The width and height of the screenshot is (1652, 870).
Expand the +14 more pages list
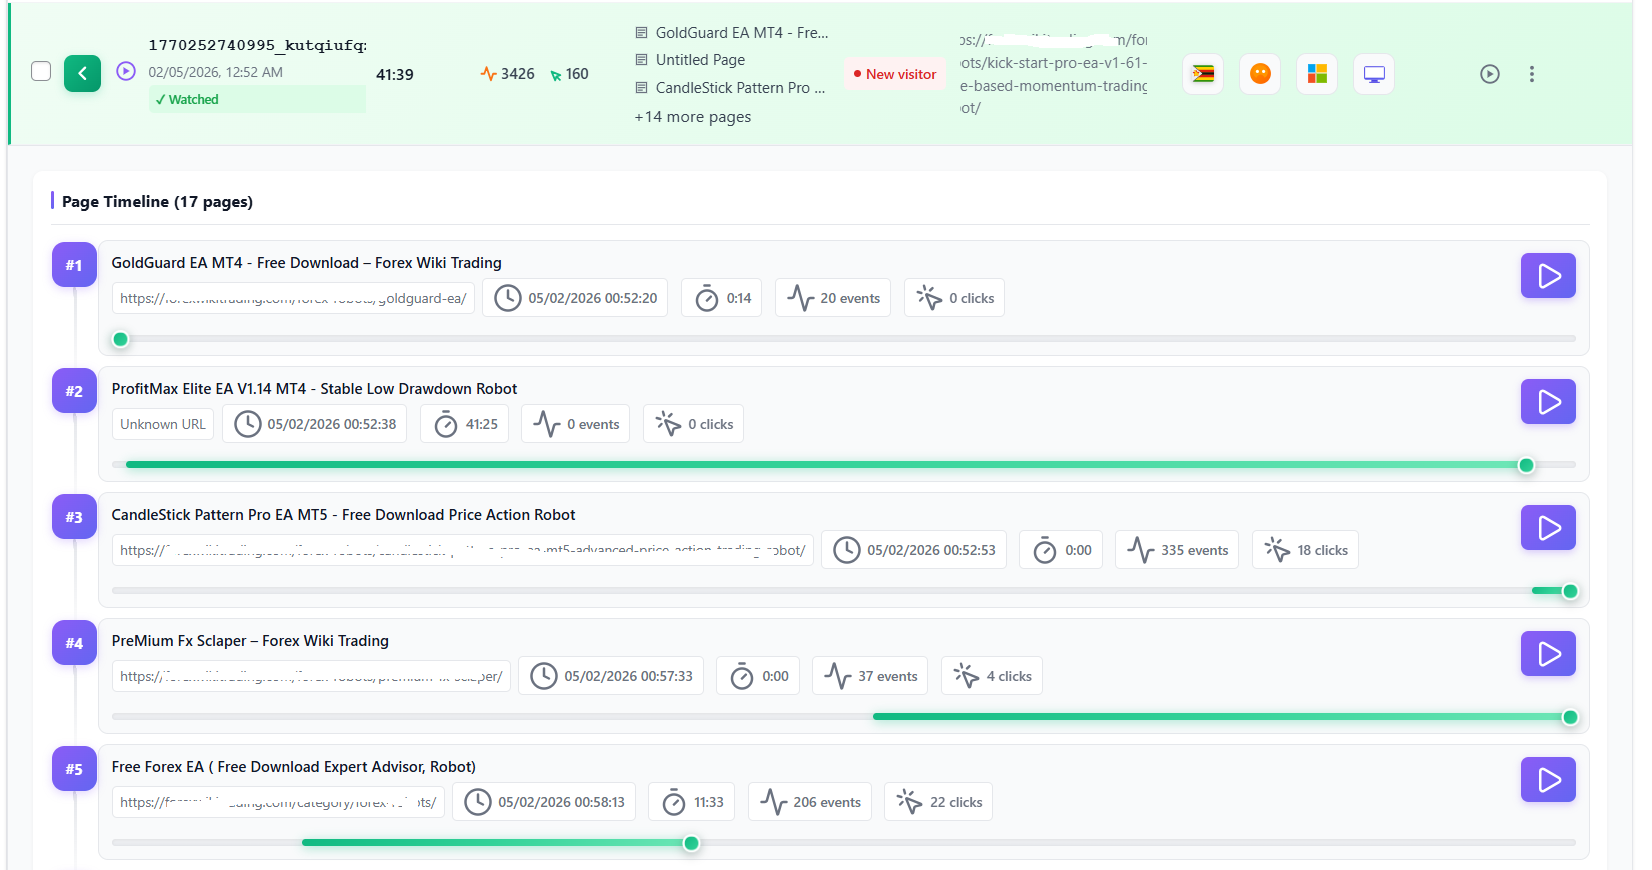click(x=692, y=117)
